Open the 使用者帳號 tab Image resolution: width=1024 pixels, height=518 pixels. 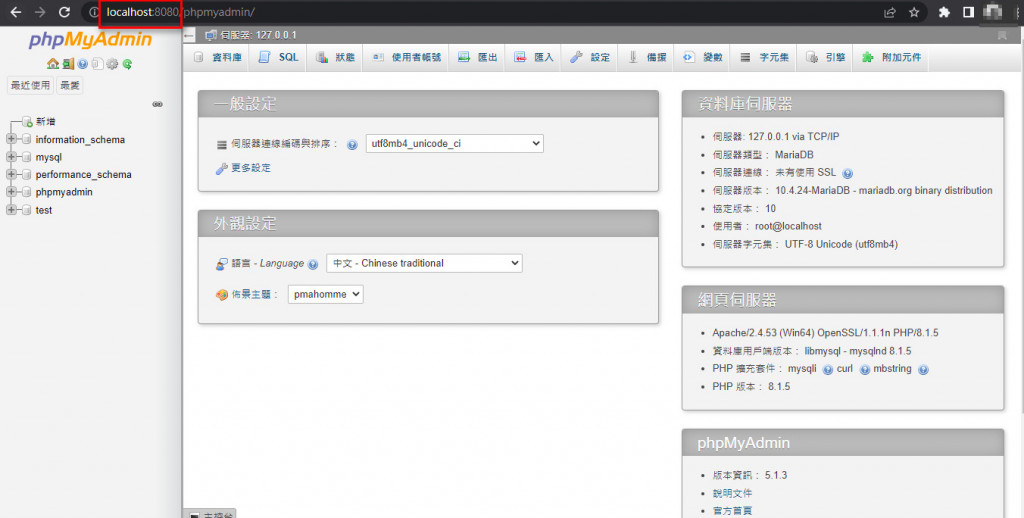pos(406,57)
